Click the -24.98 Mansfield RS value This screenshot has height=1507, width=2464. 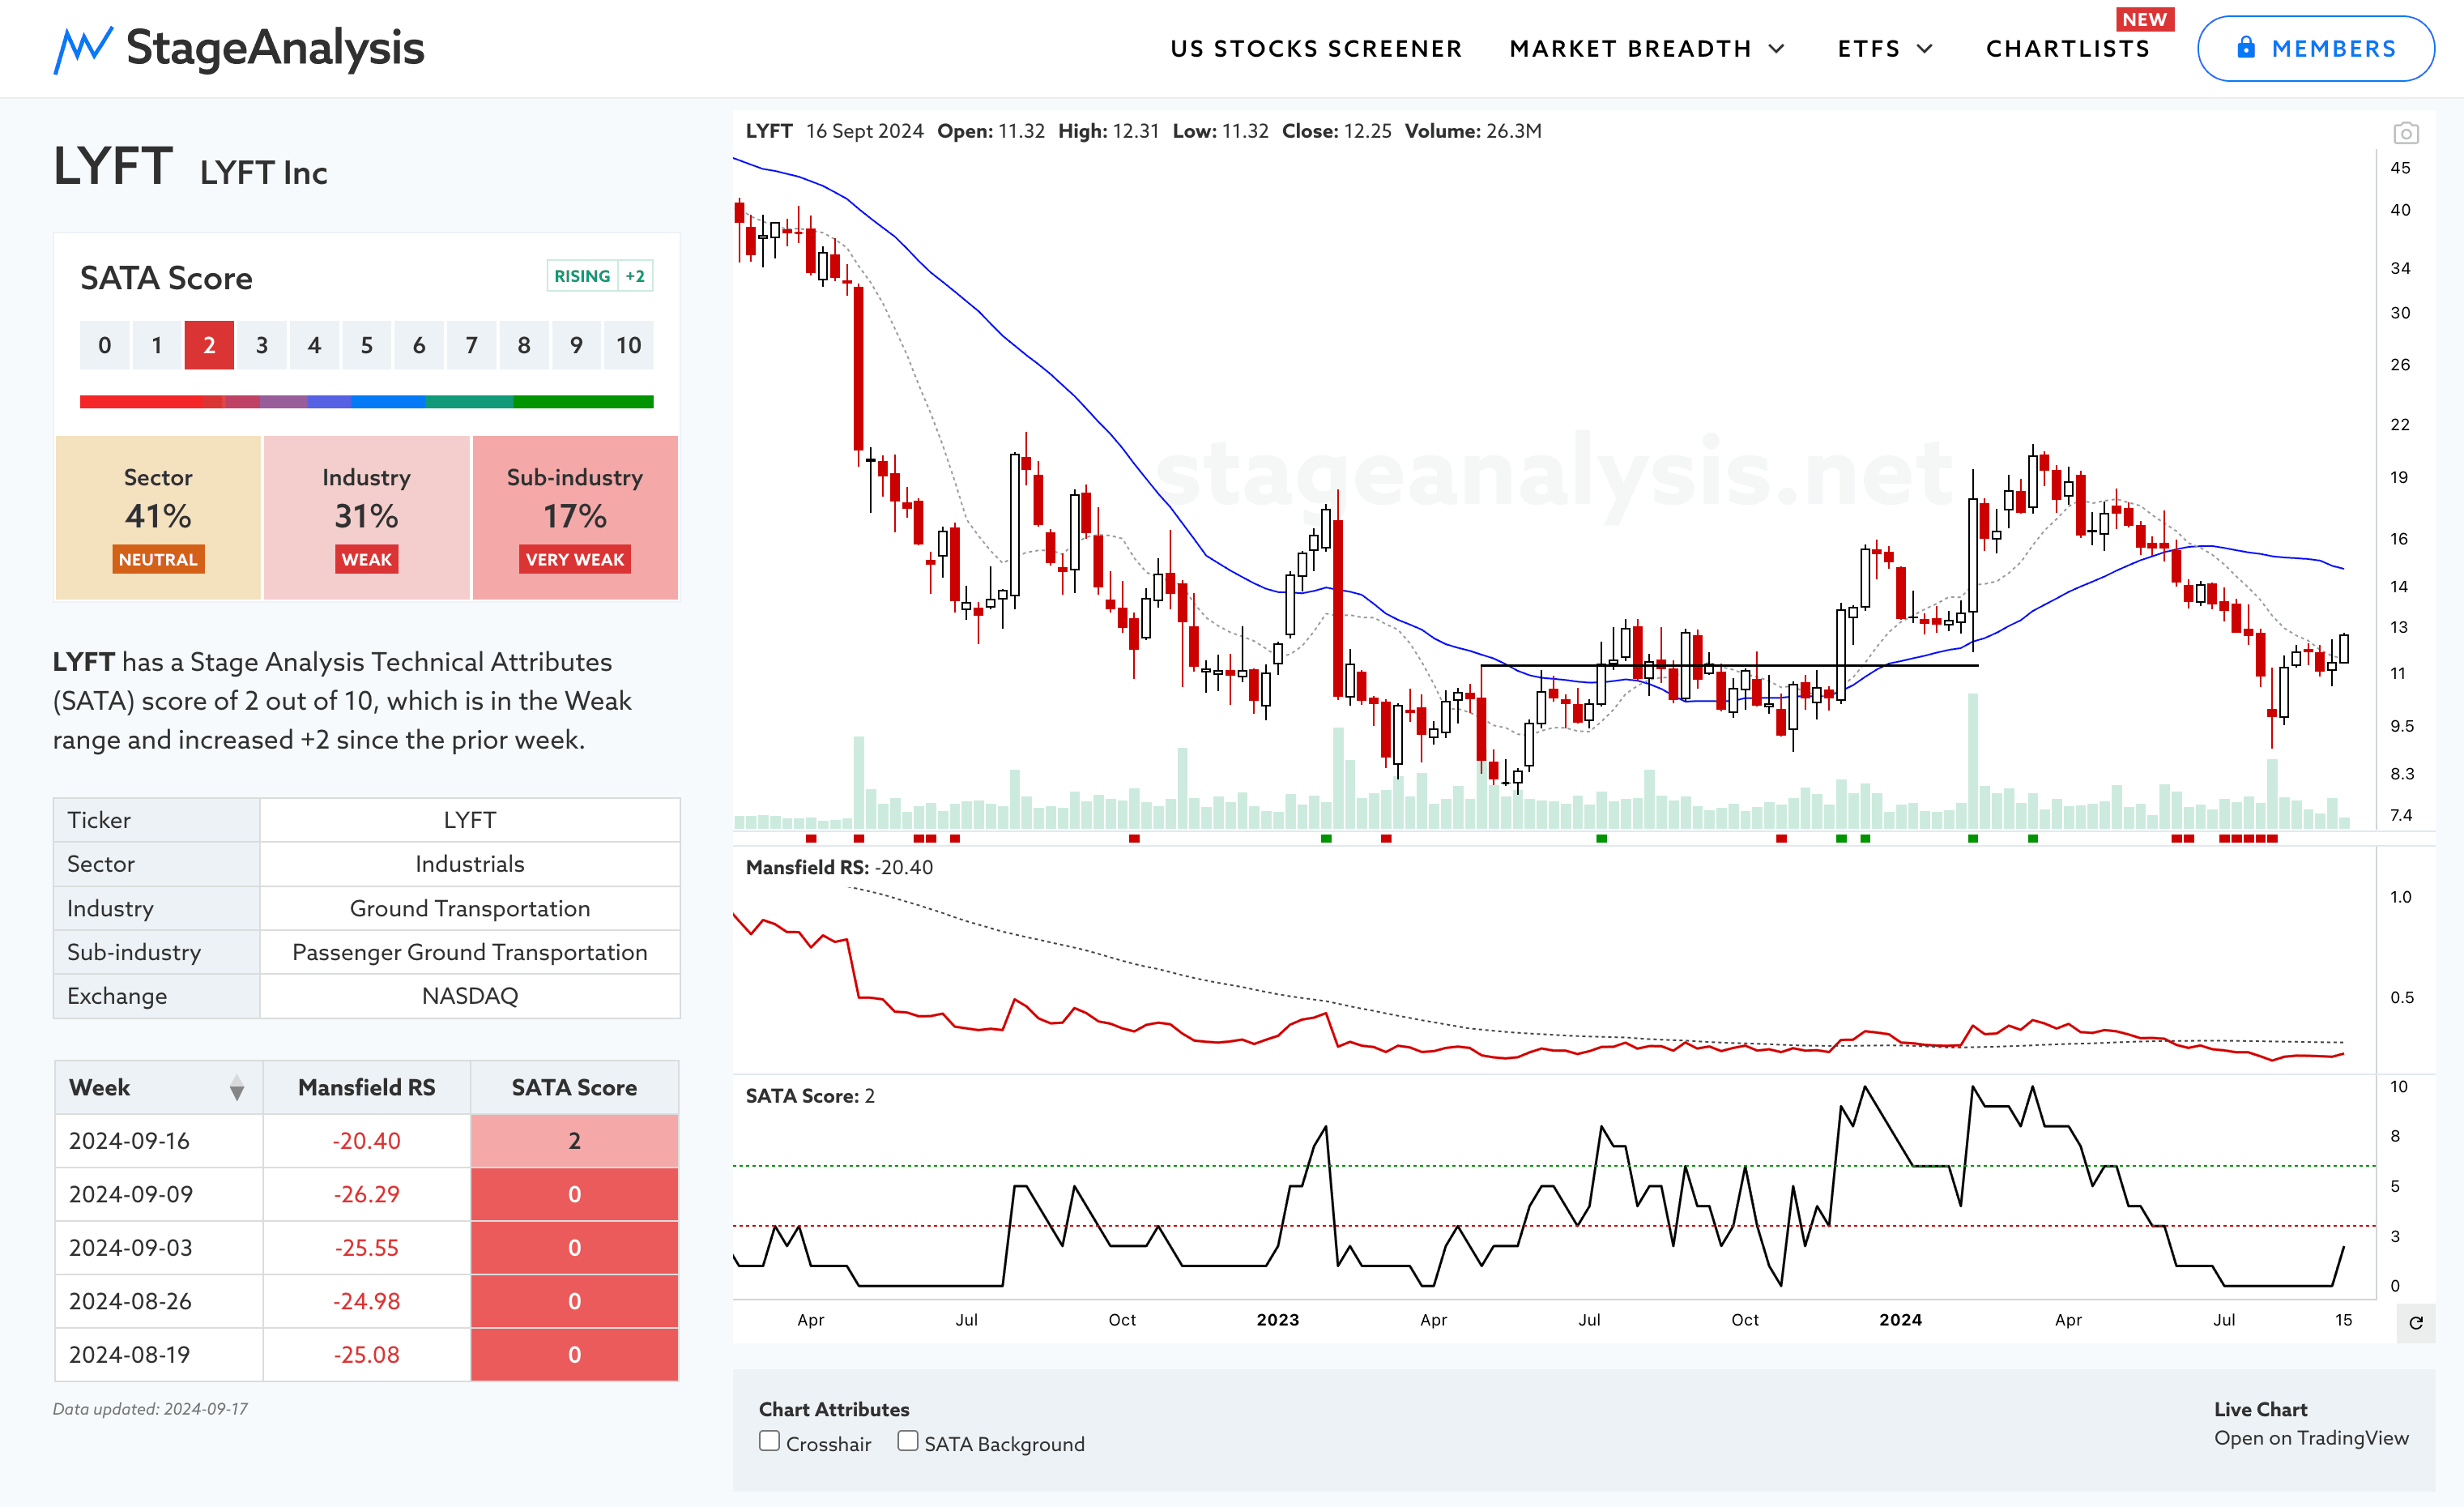[366, 1301]
